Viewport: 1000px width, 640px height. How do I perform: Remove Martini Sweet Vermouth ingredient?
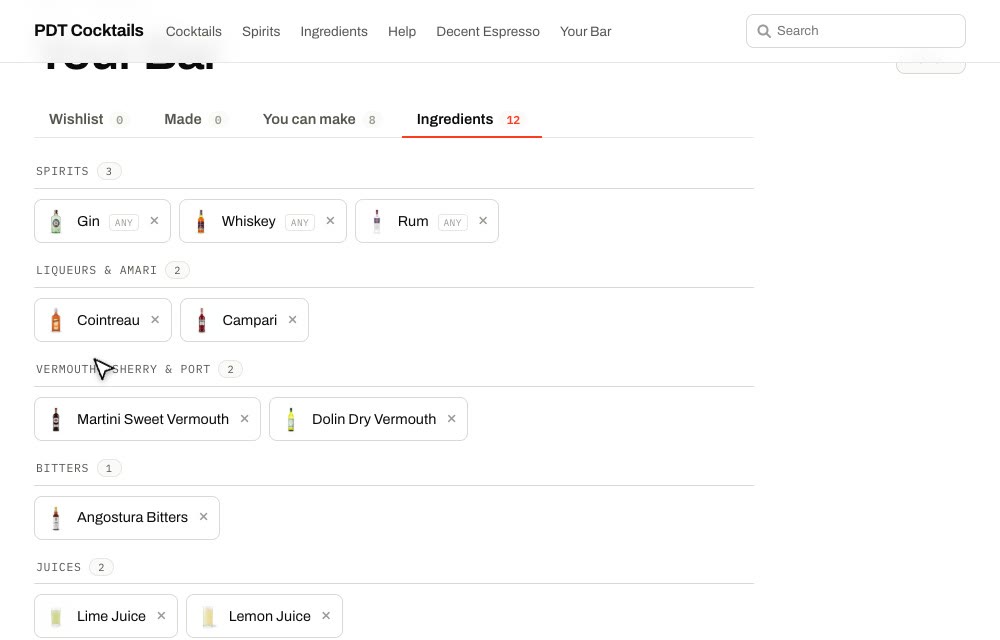pos(244,419)
